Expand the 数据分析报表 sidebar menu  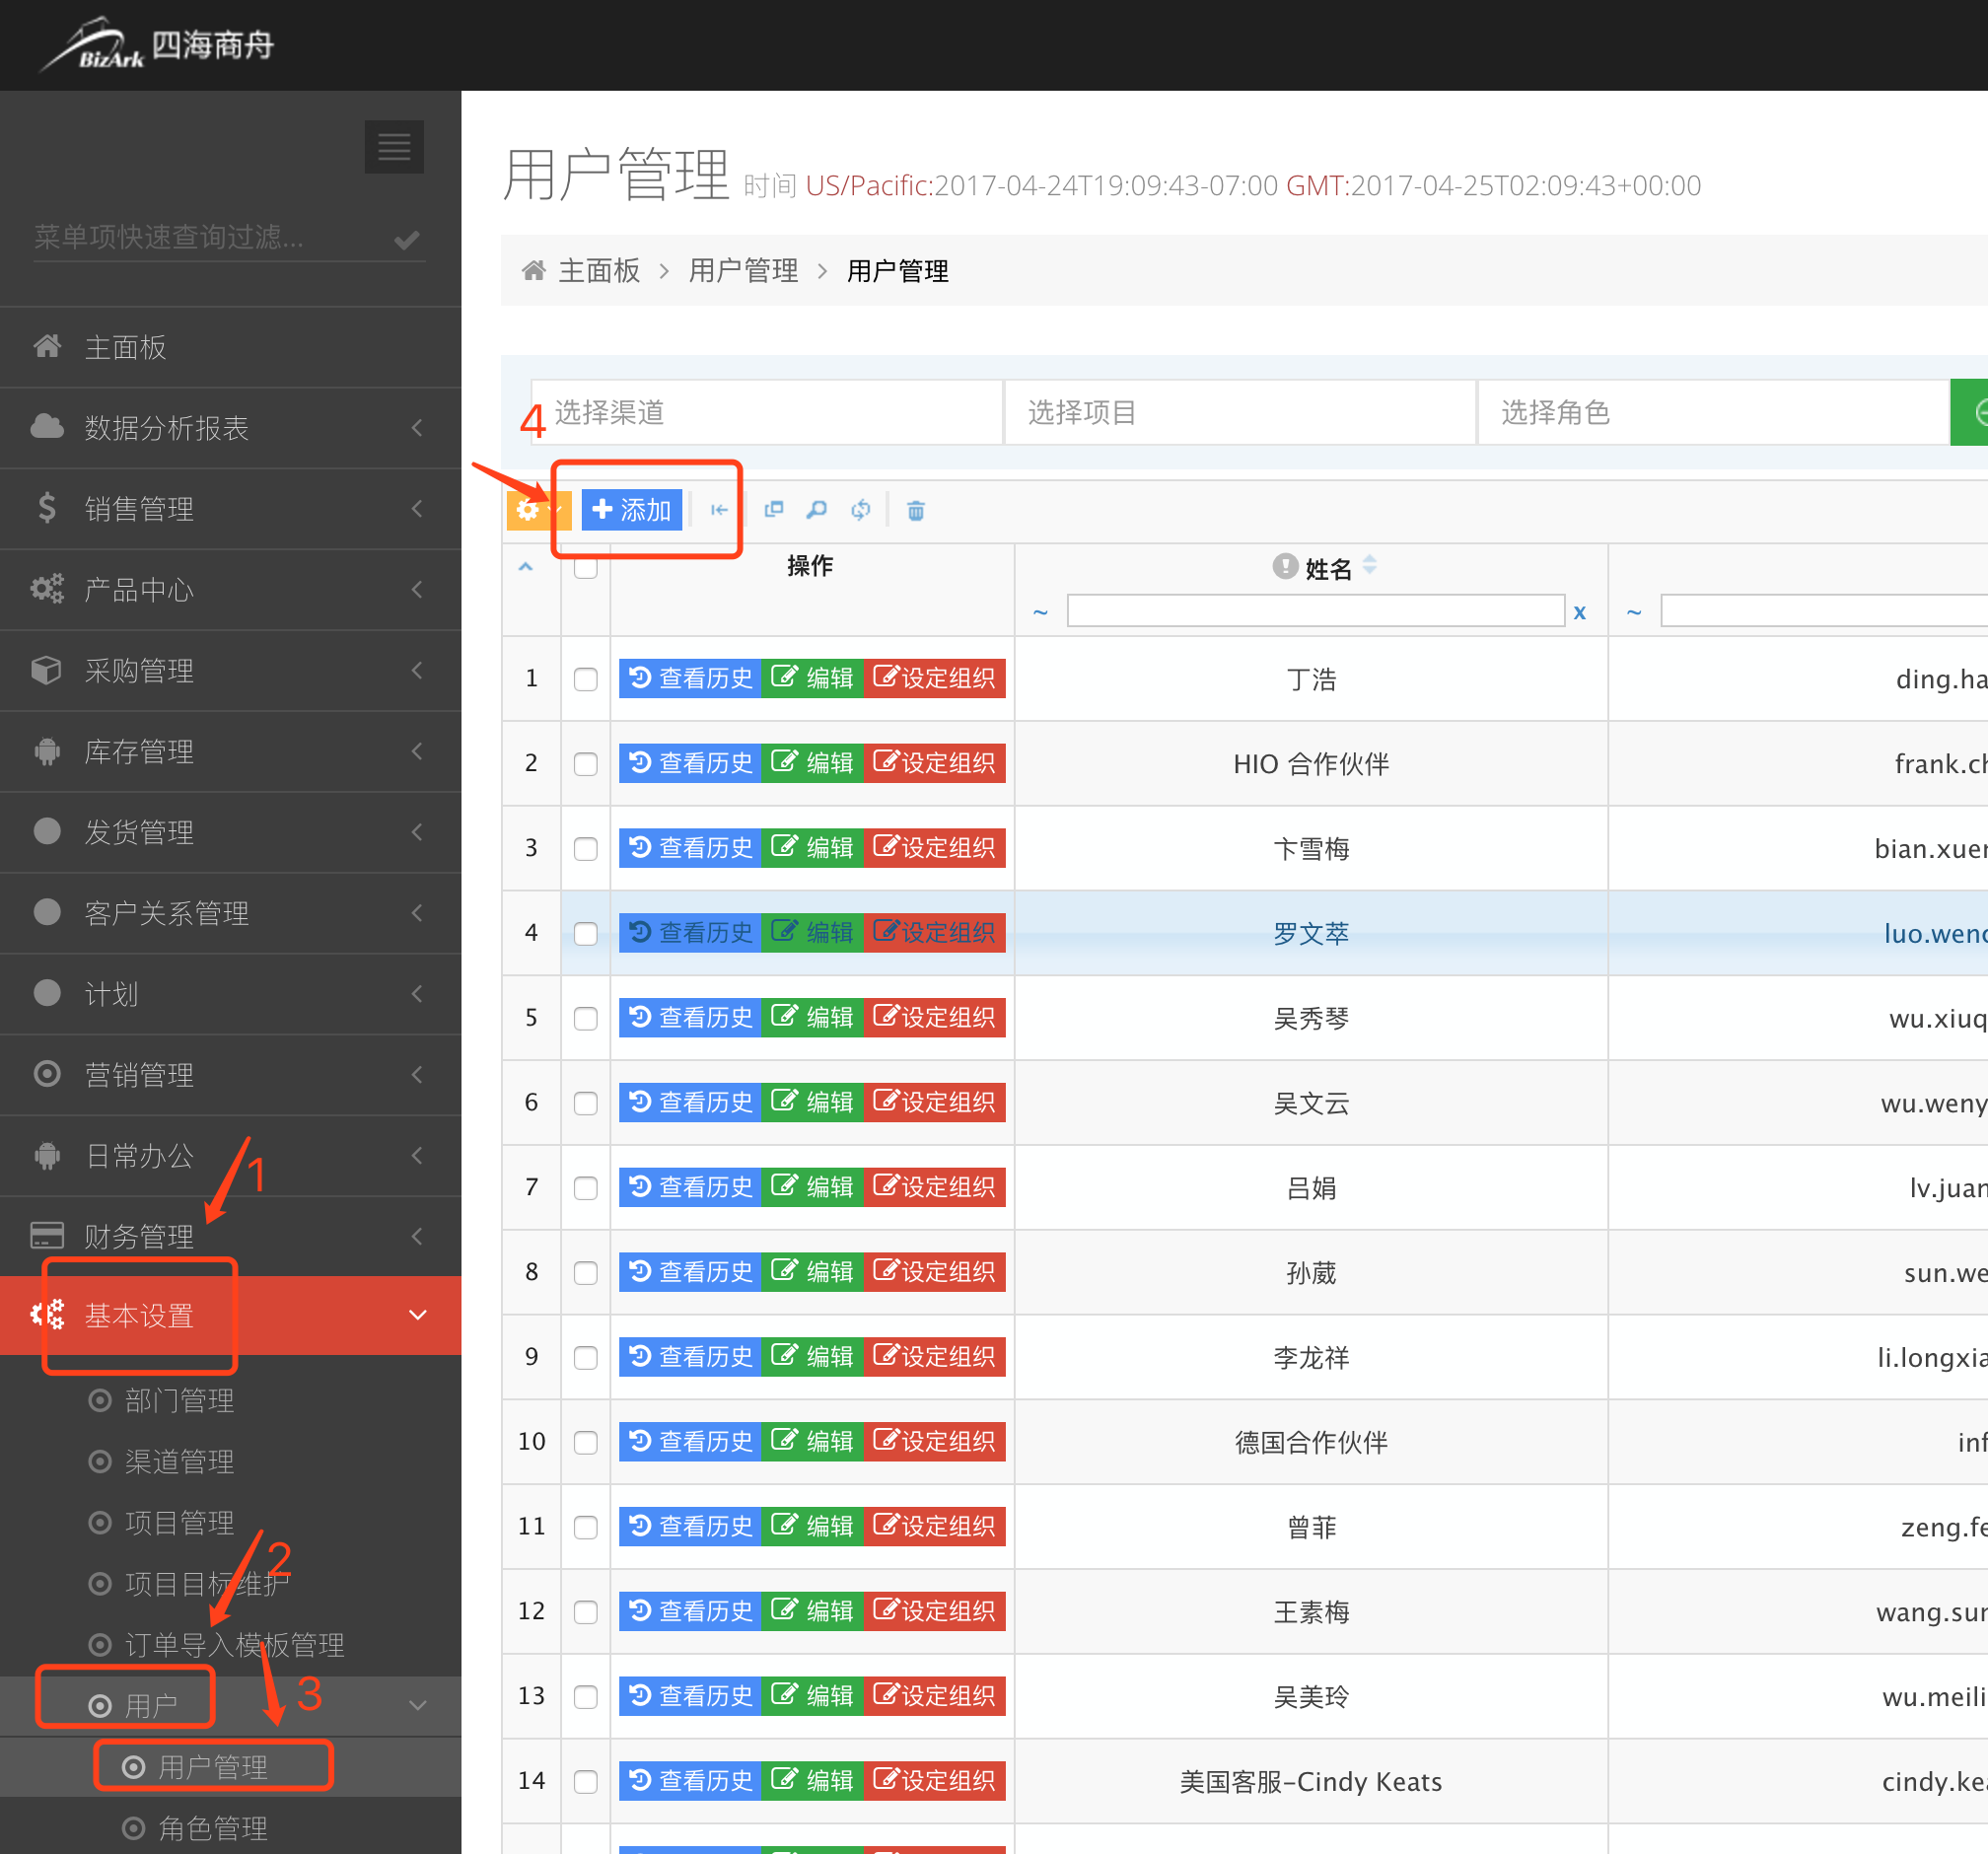coord(230,428)
